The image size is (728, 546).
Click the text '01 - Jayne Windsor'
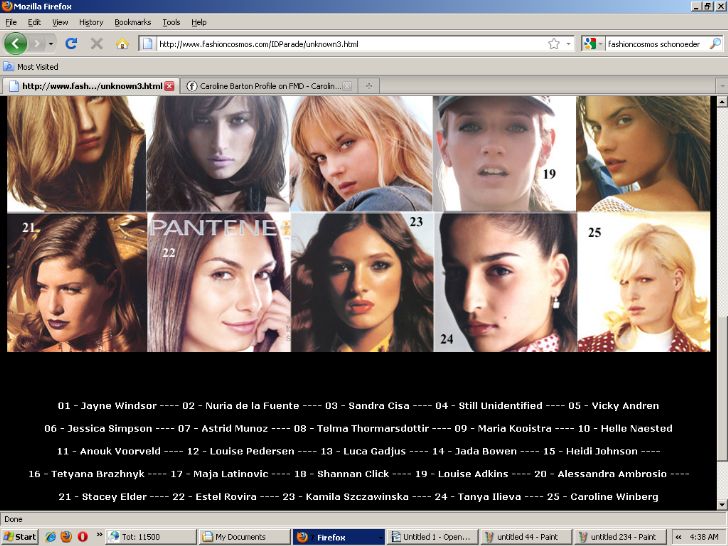[x=107, y=406]
